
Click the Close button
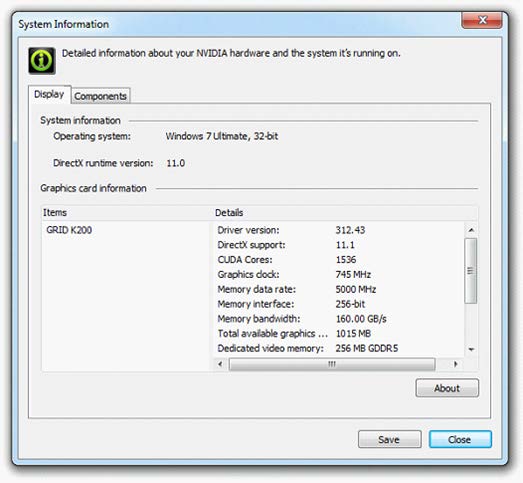[460, 439]
